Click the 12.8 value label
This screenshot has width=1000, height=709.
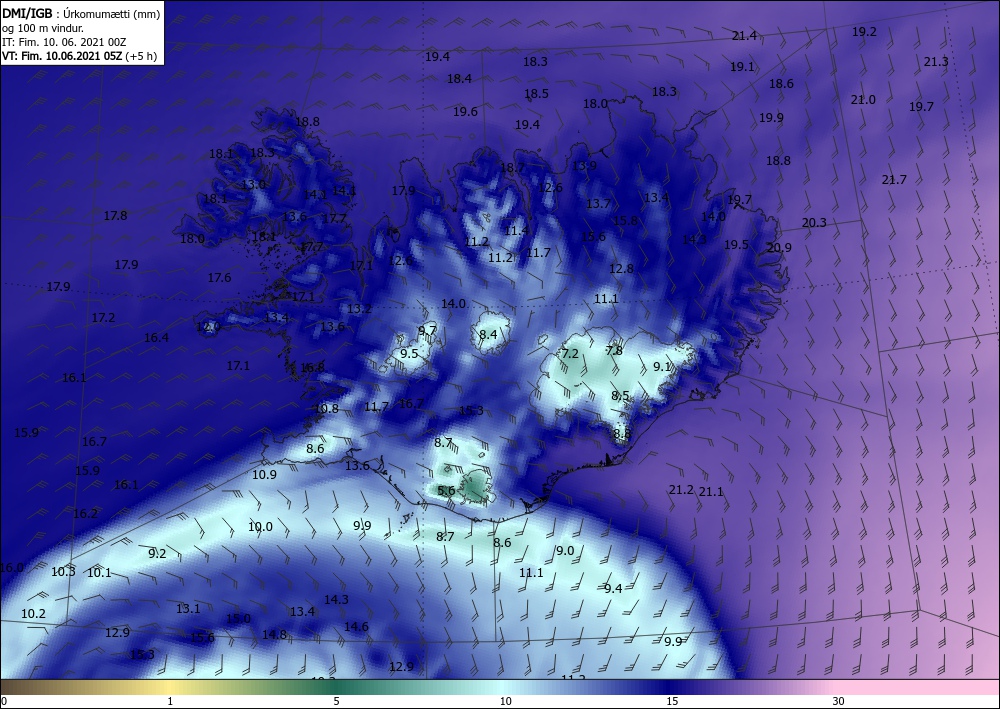(621, 269)
